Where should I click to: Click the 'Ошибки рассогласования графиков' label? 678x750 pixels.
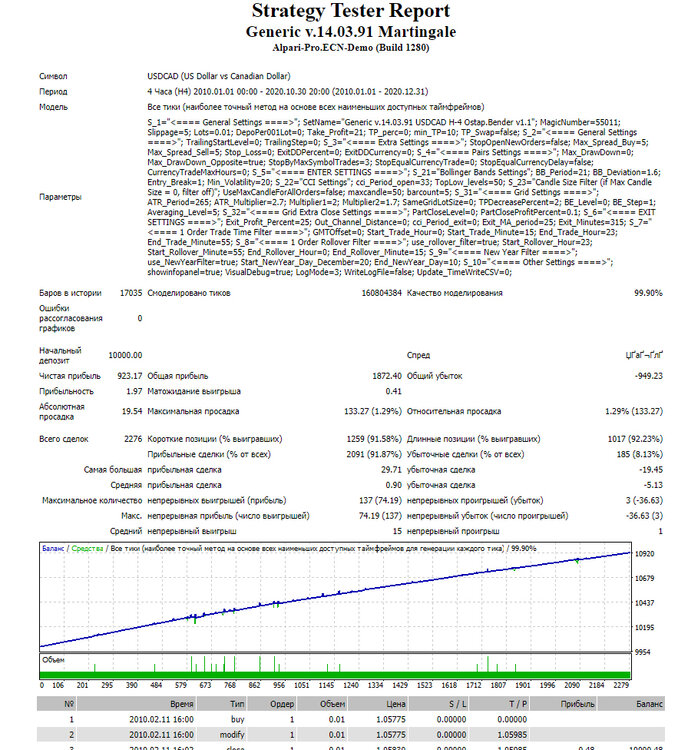[x=71, y=318]
